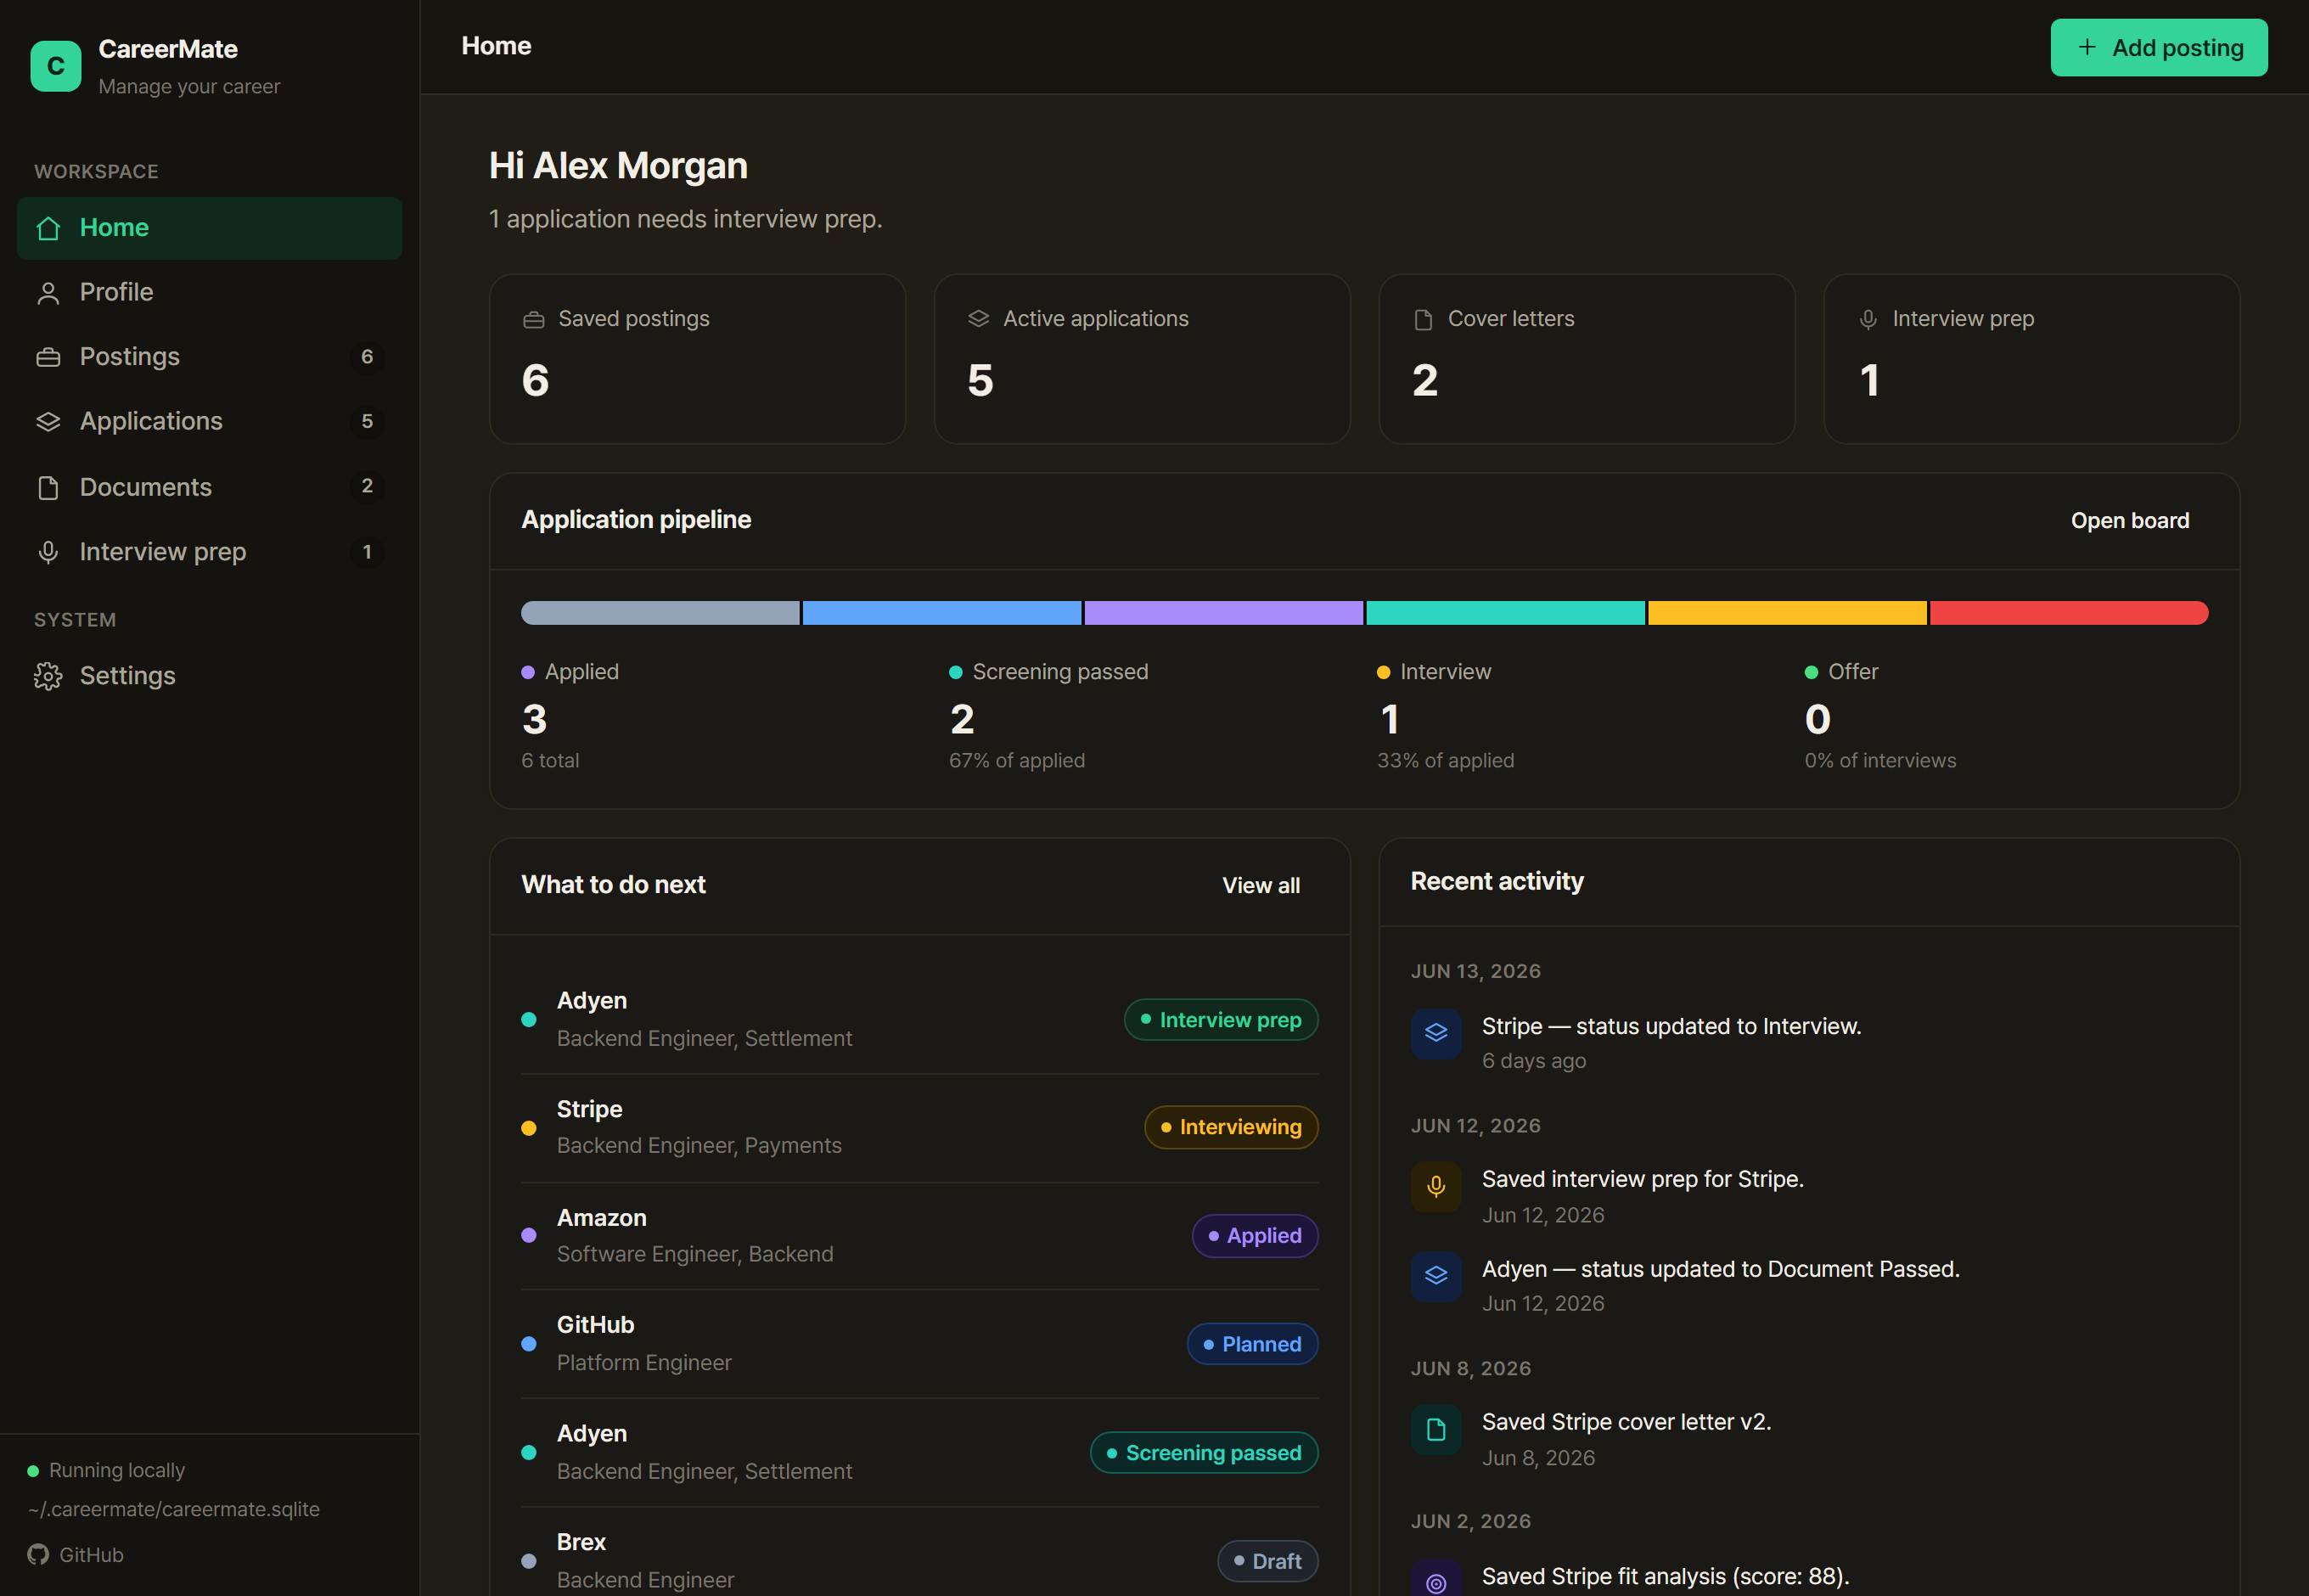Click the file icon on Cover letters card
The width and height of the screenshot is (2309, 1596).
(x=1423, y=320)
